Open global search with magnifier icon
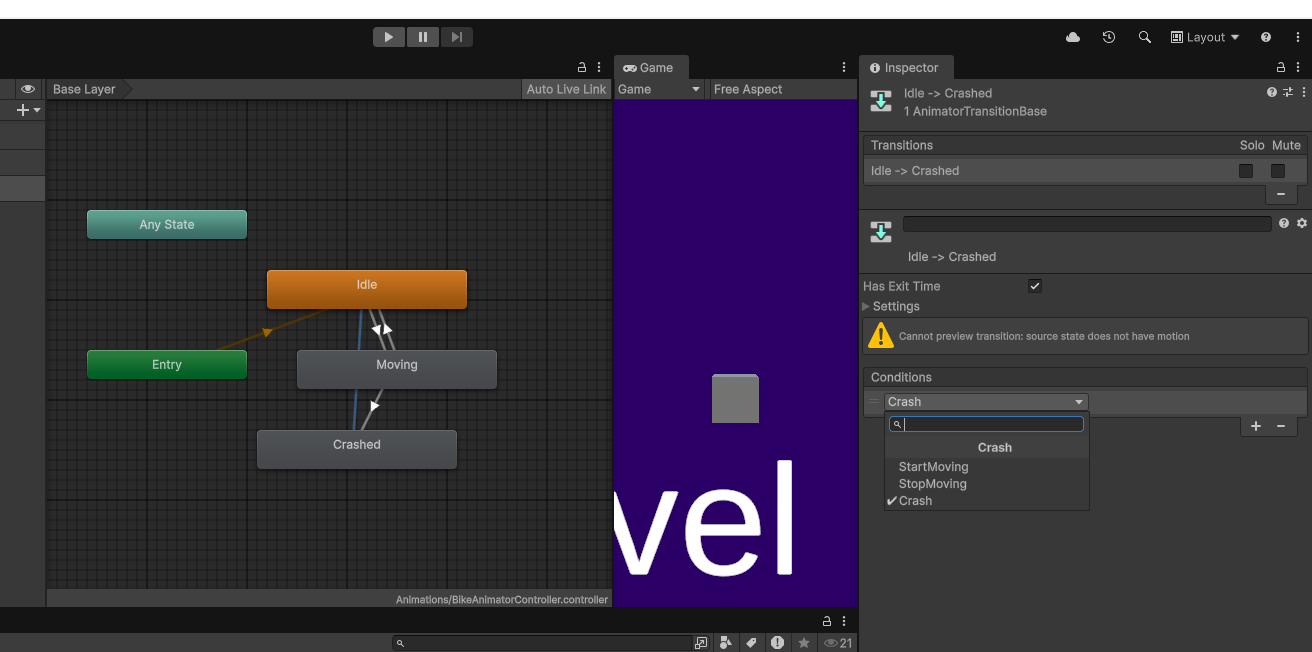1312x652 pixels. 1144,37
